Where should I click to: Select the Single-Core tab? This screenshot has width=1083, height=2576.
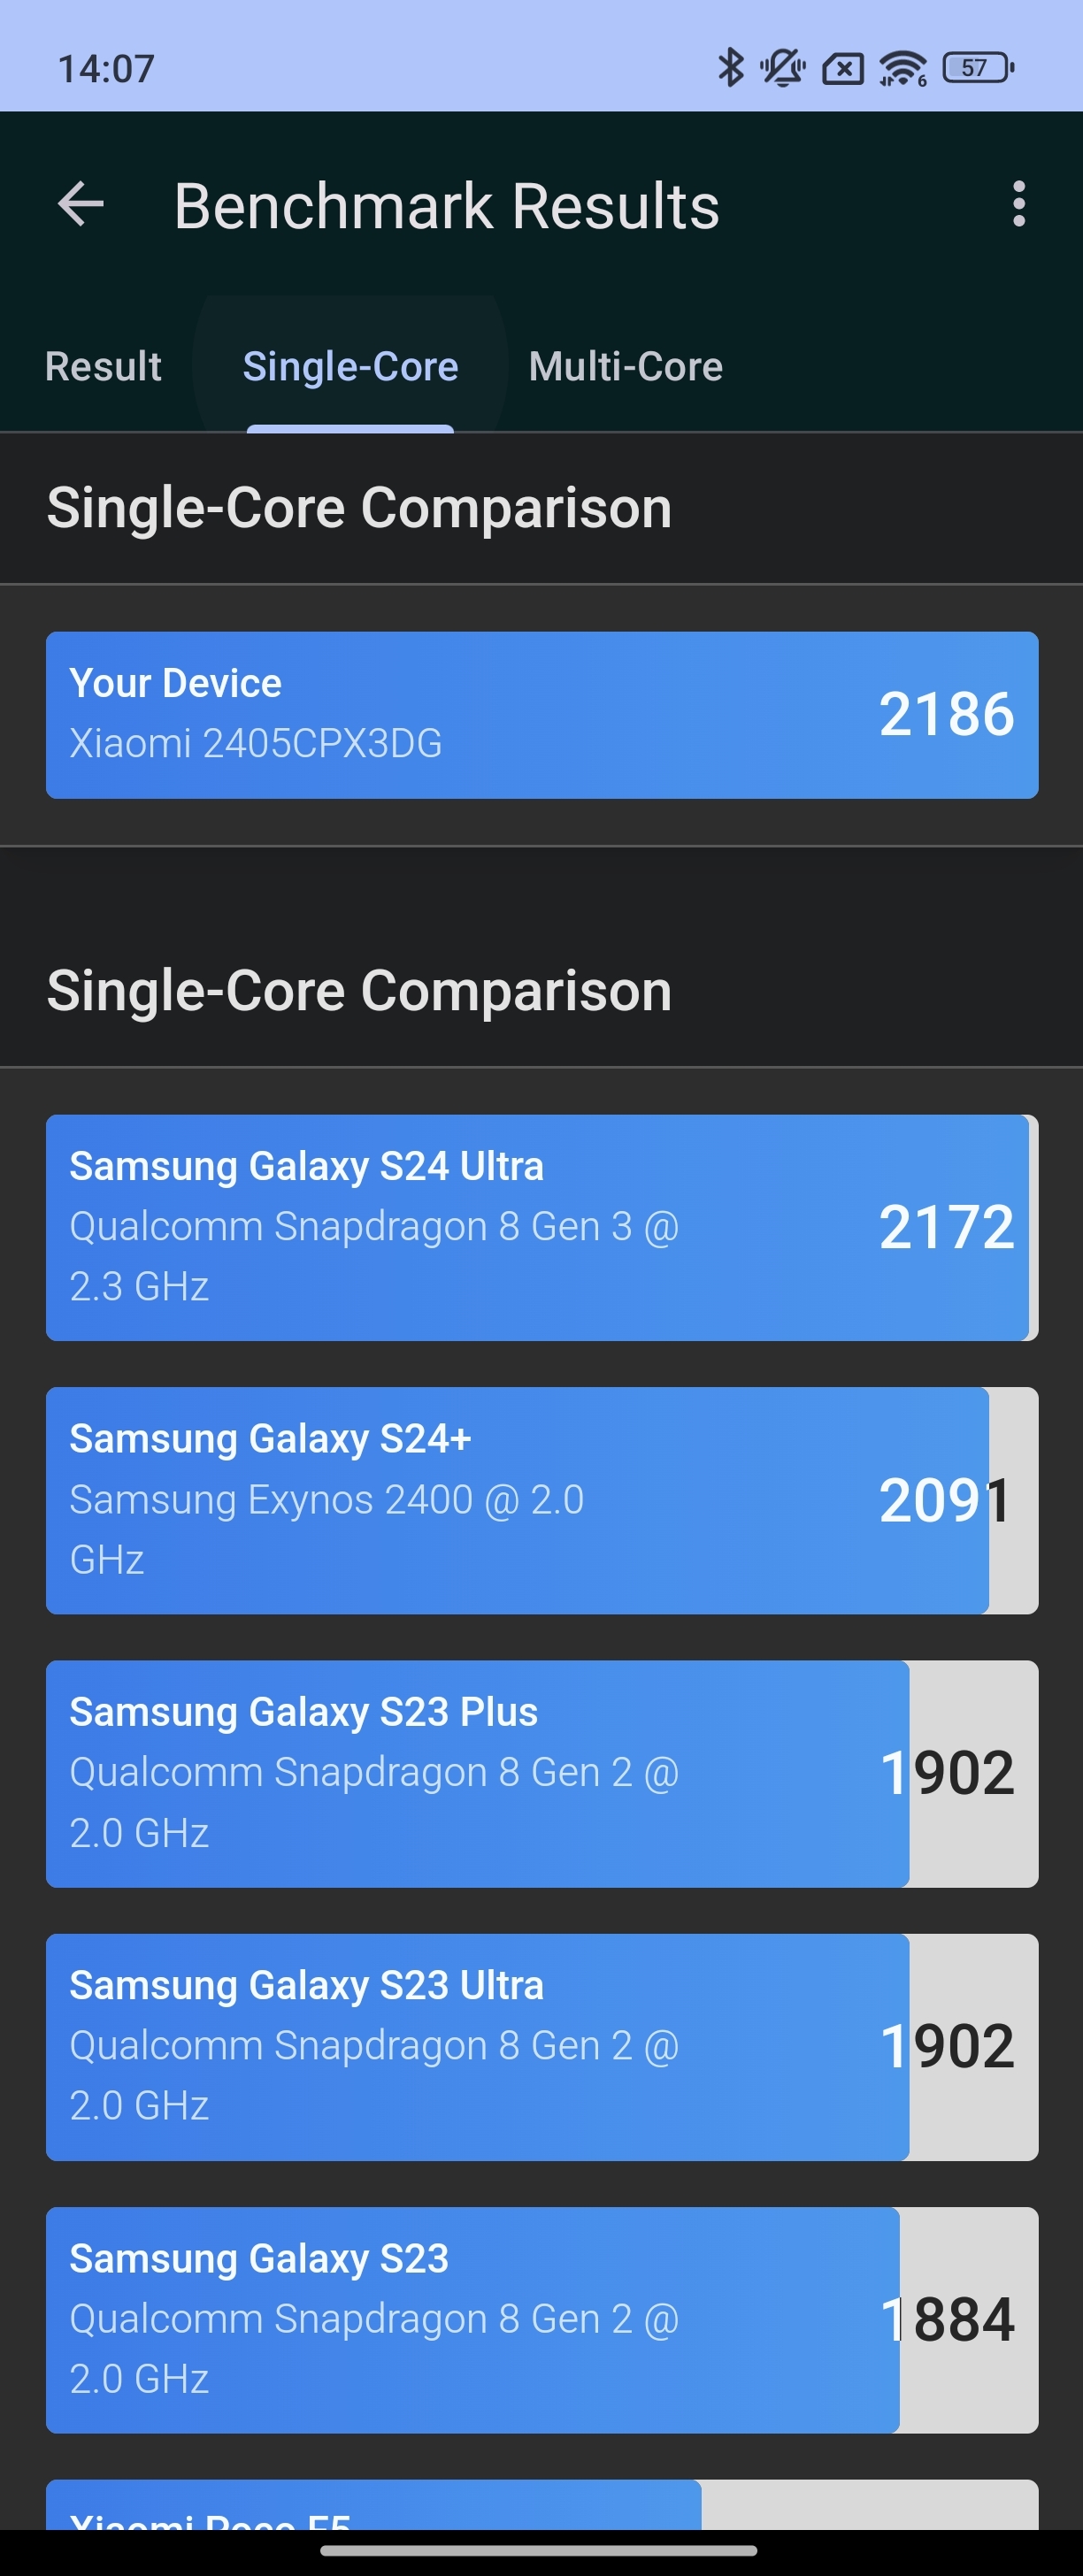[x=351, y=366]
